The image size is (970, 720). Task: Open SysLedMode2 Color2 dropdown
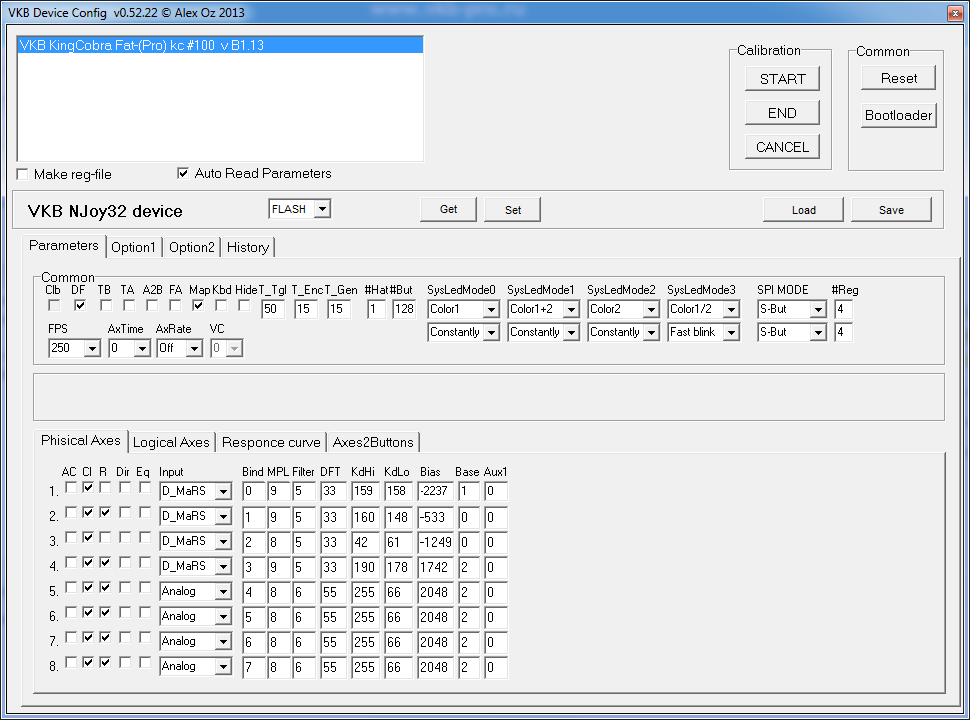point(651,309)
